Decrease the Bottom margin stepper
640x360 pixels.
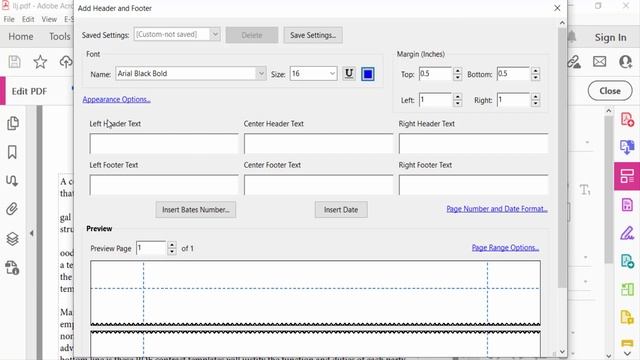pos(536,77)
